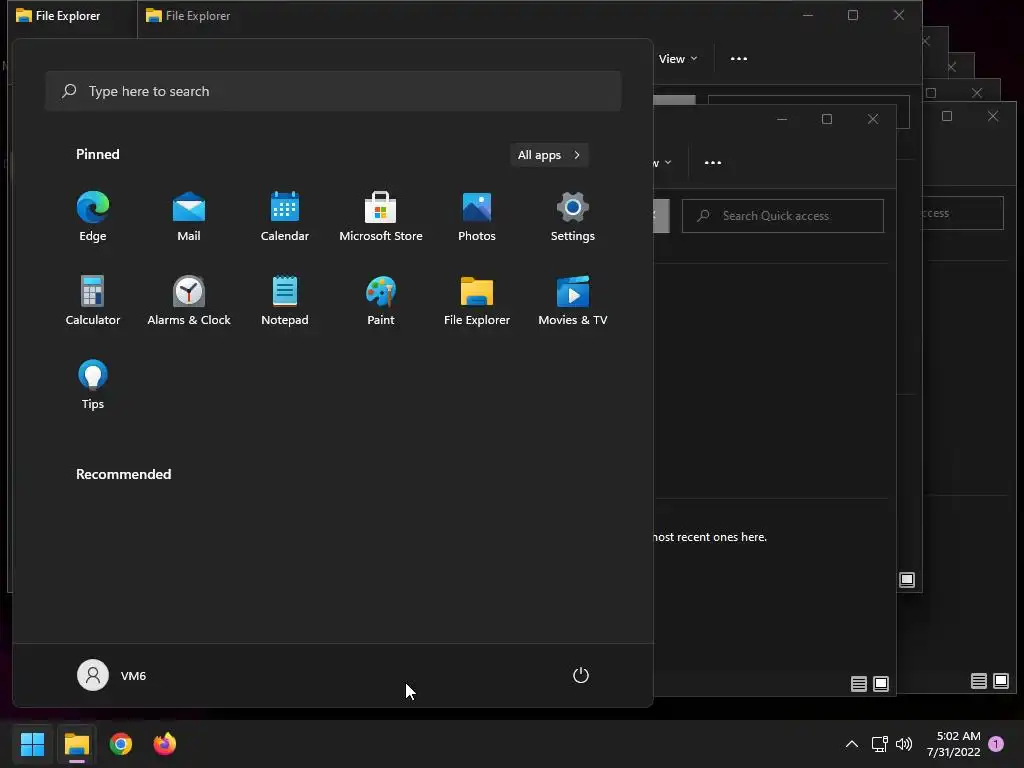
Task: Switch to the first File Explorer tab
Action: coord(72,16)
